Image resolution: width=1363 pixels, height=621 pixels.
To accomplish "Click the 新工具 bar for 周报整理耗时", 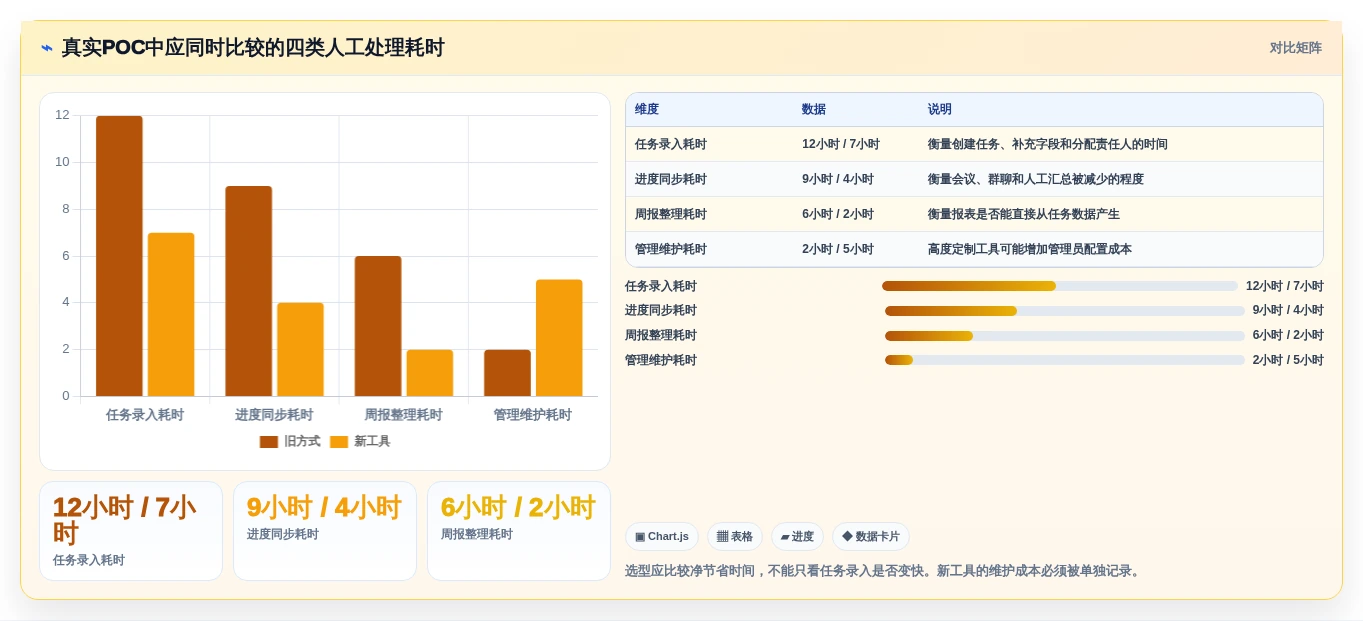I will pyautogui.click(x=430, y=373).
